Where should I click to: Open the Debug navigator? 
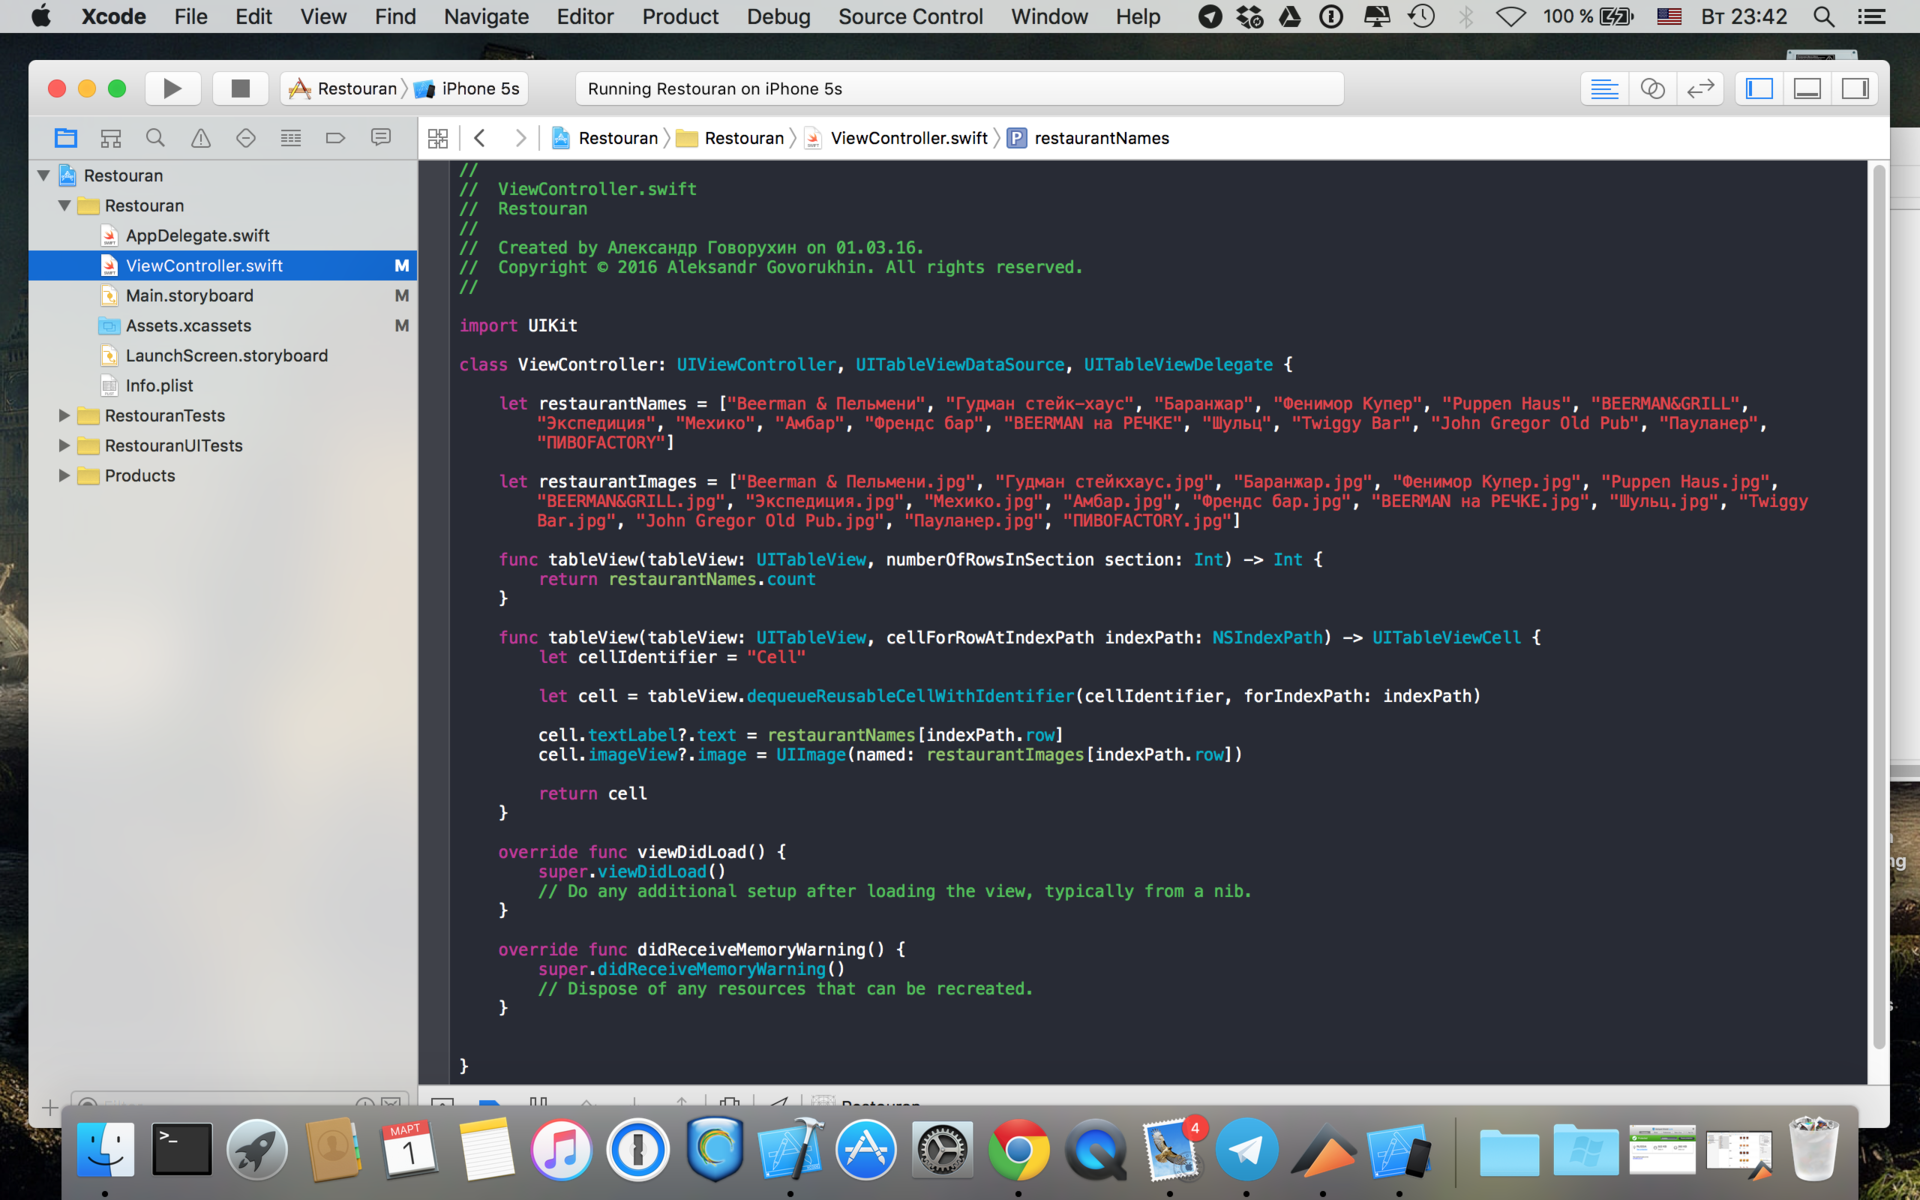point(291,138)
